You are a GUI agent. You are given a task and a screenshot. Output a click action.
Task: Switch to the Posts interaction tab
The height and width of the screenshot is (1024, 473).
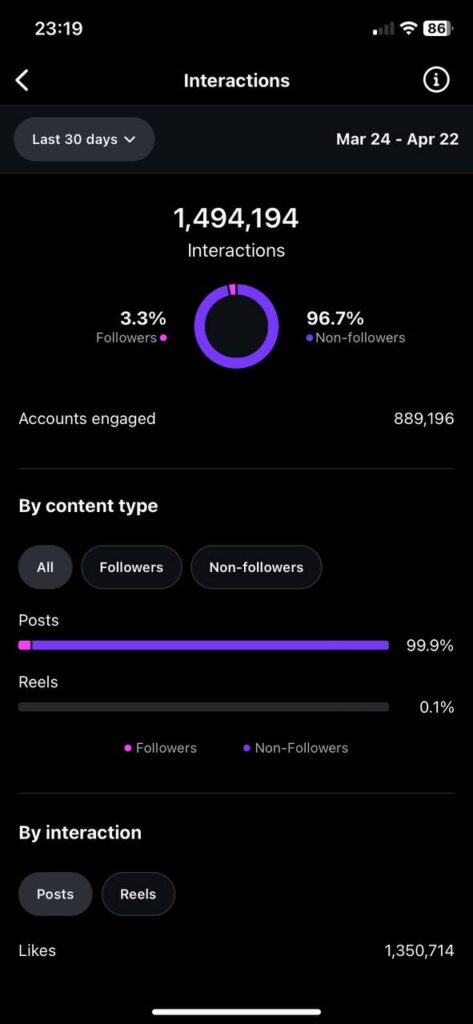55,894
